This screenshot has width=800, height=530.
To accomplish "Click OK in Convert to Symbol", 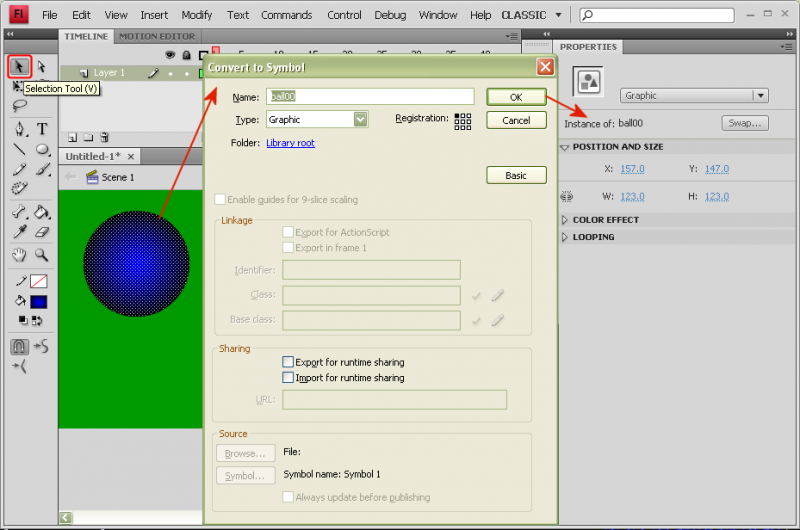I will pyautogui.click(x=516, y=97).
